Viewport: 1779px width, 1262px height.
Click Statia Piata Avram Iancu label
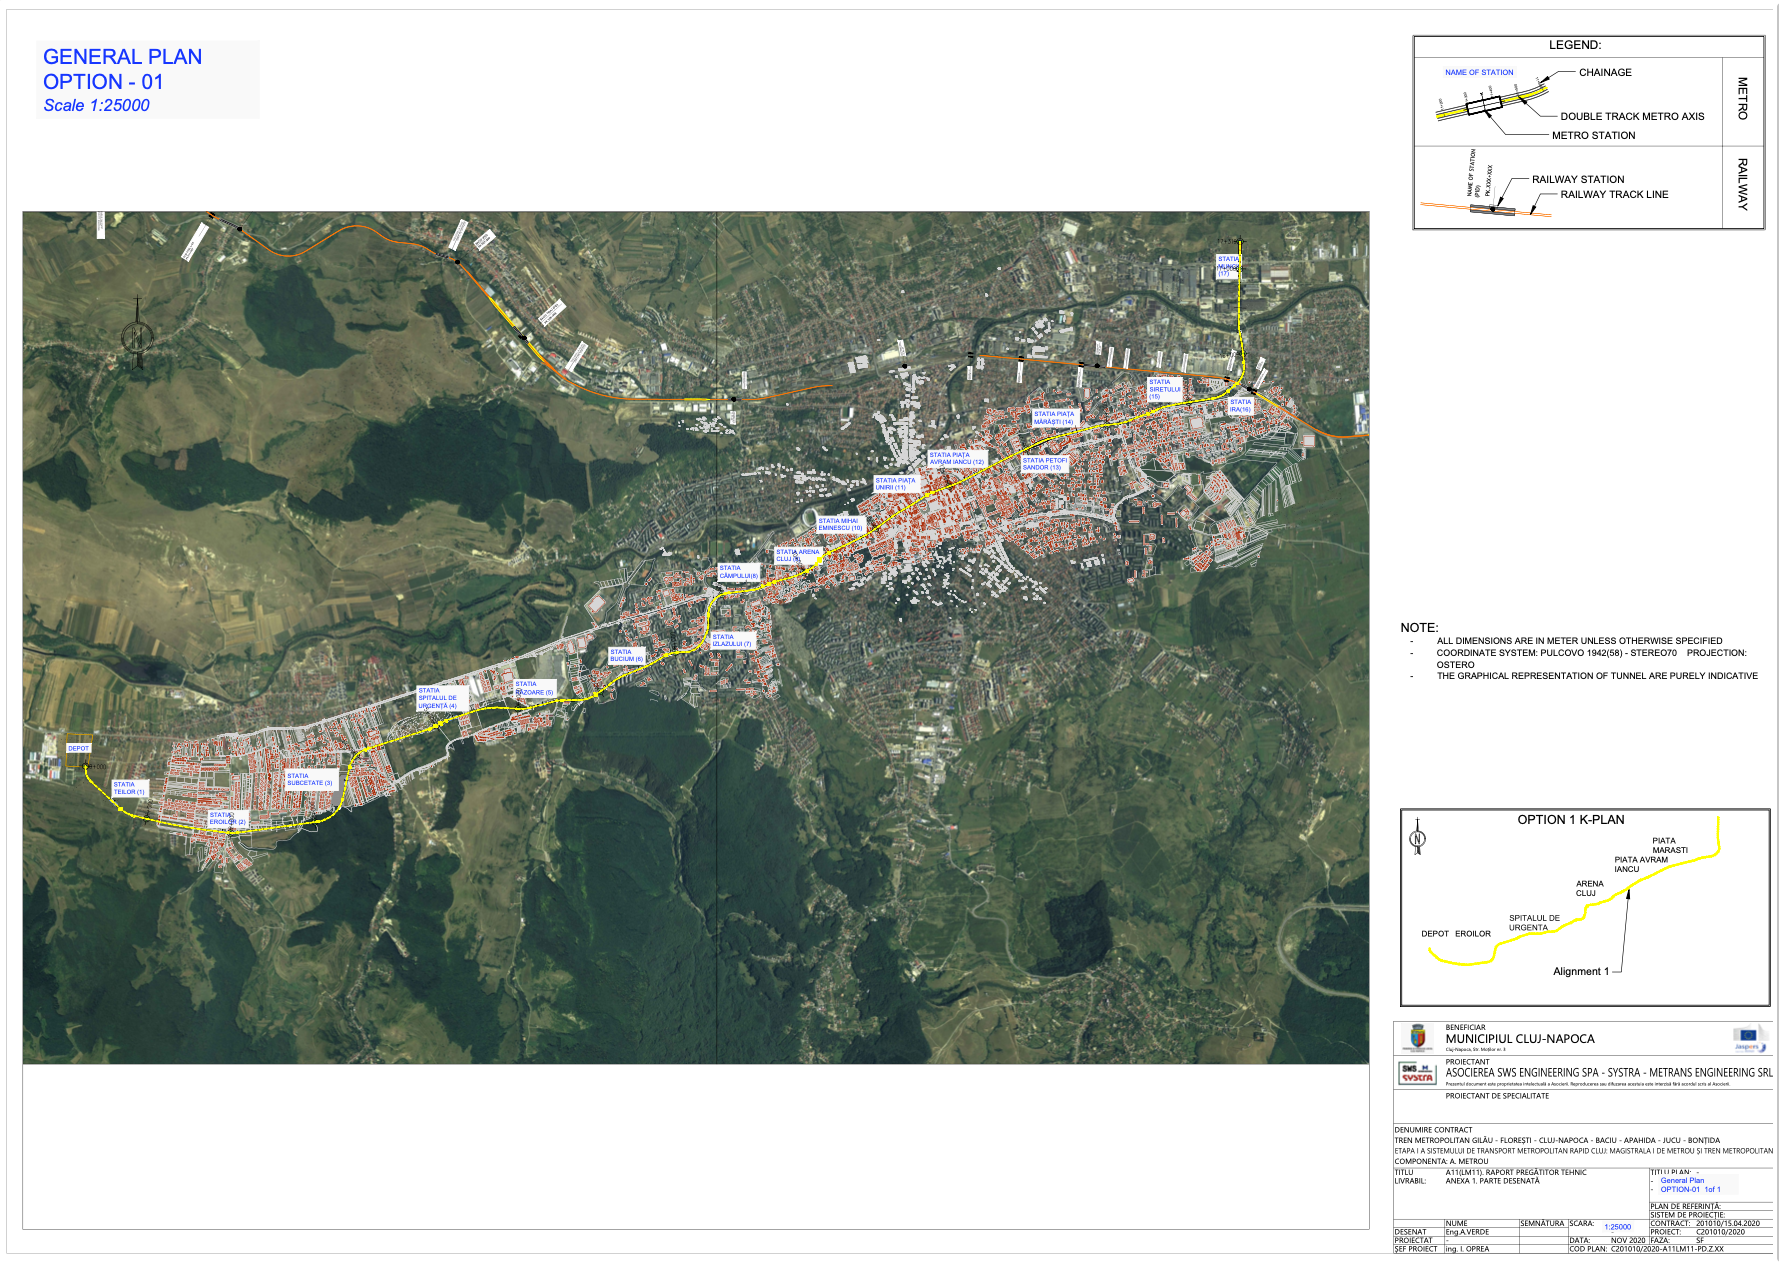click(x=956, y=458)
